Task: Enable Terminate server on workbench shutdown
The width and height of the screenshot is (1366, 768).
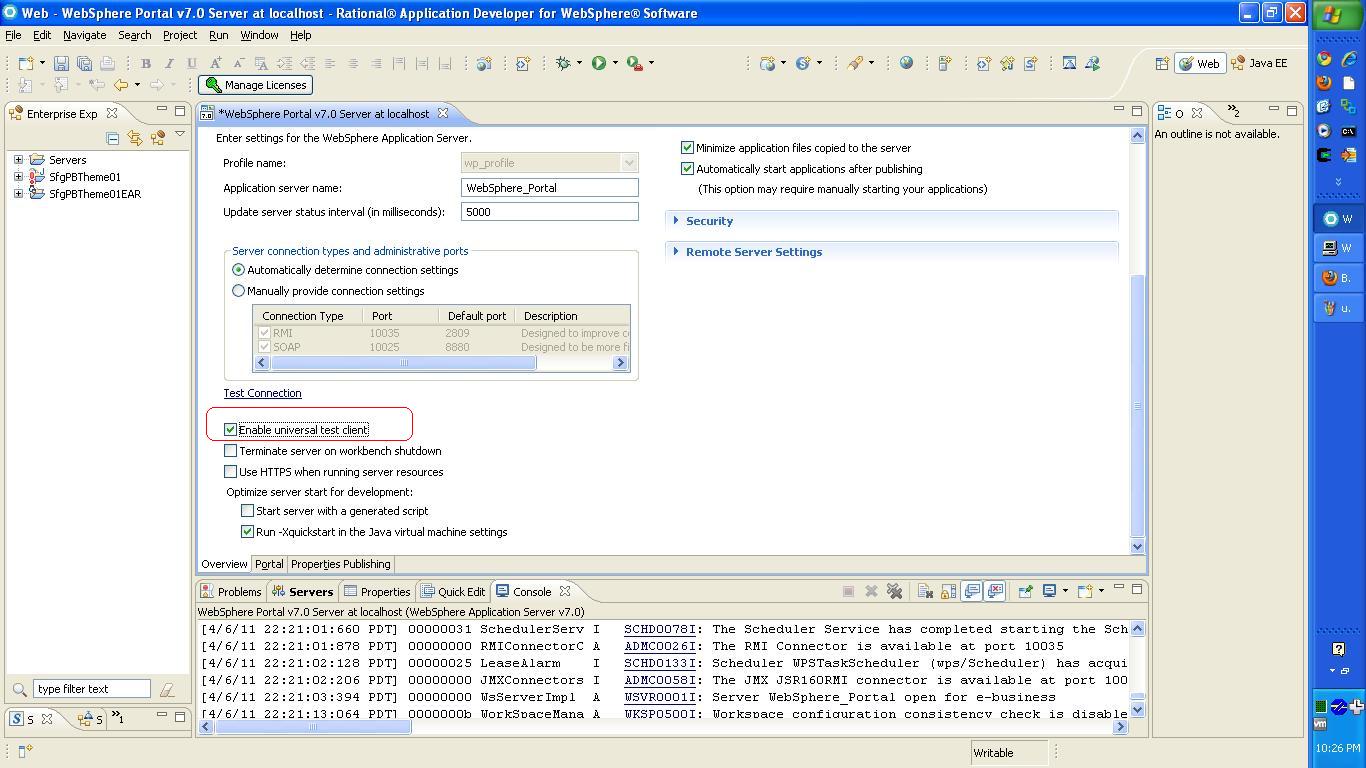Action: point(229,451)
